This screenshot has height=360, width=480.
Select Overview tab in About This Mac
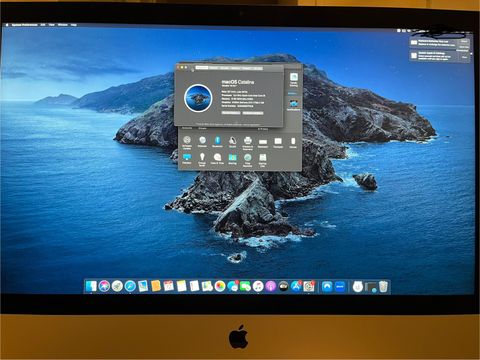click(x=202, y=68)
